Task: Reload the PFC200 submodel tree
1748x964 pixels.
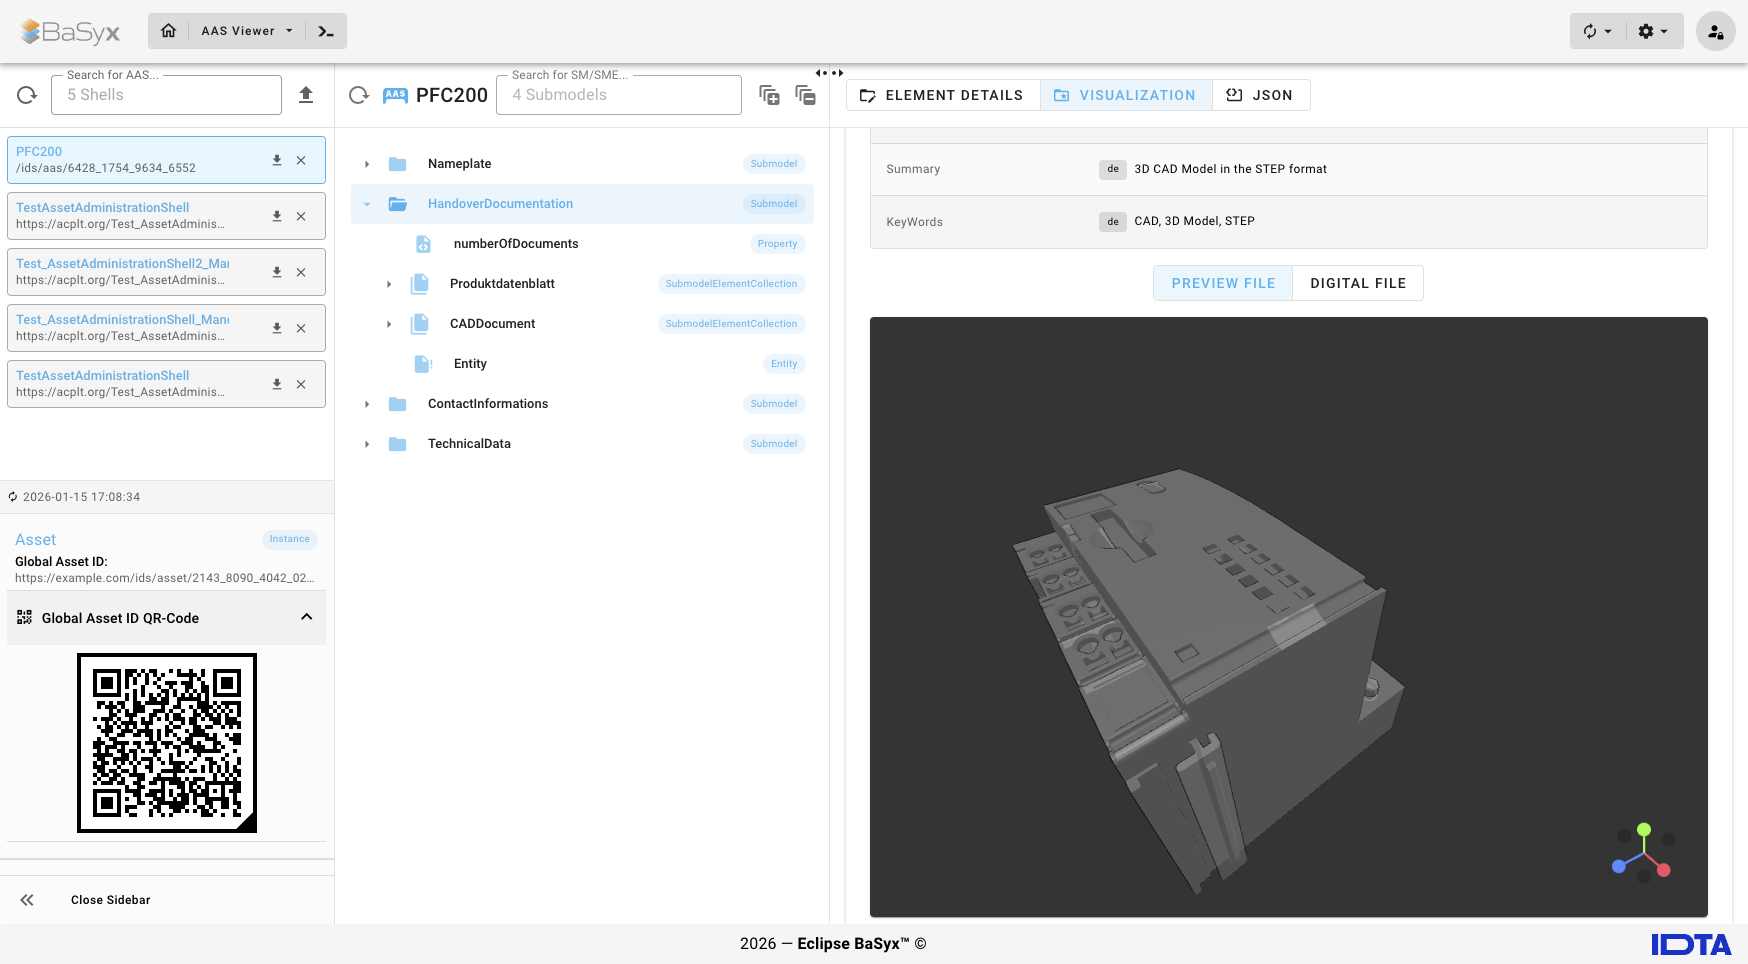Action: point(359,94)
